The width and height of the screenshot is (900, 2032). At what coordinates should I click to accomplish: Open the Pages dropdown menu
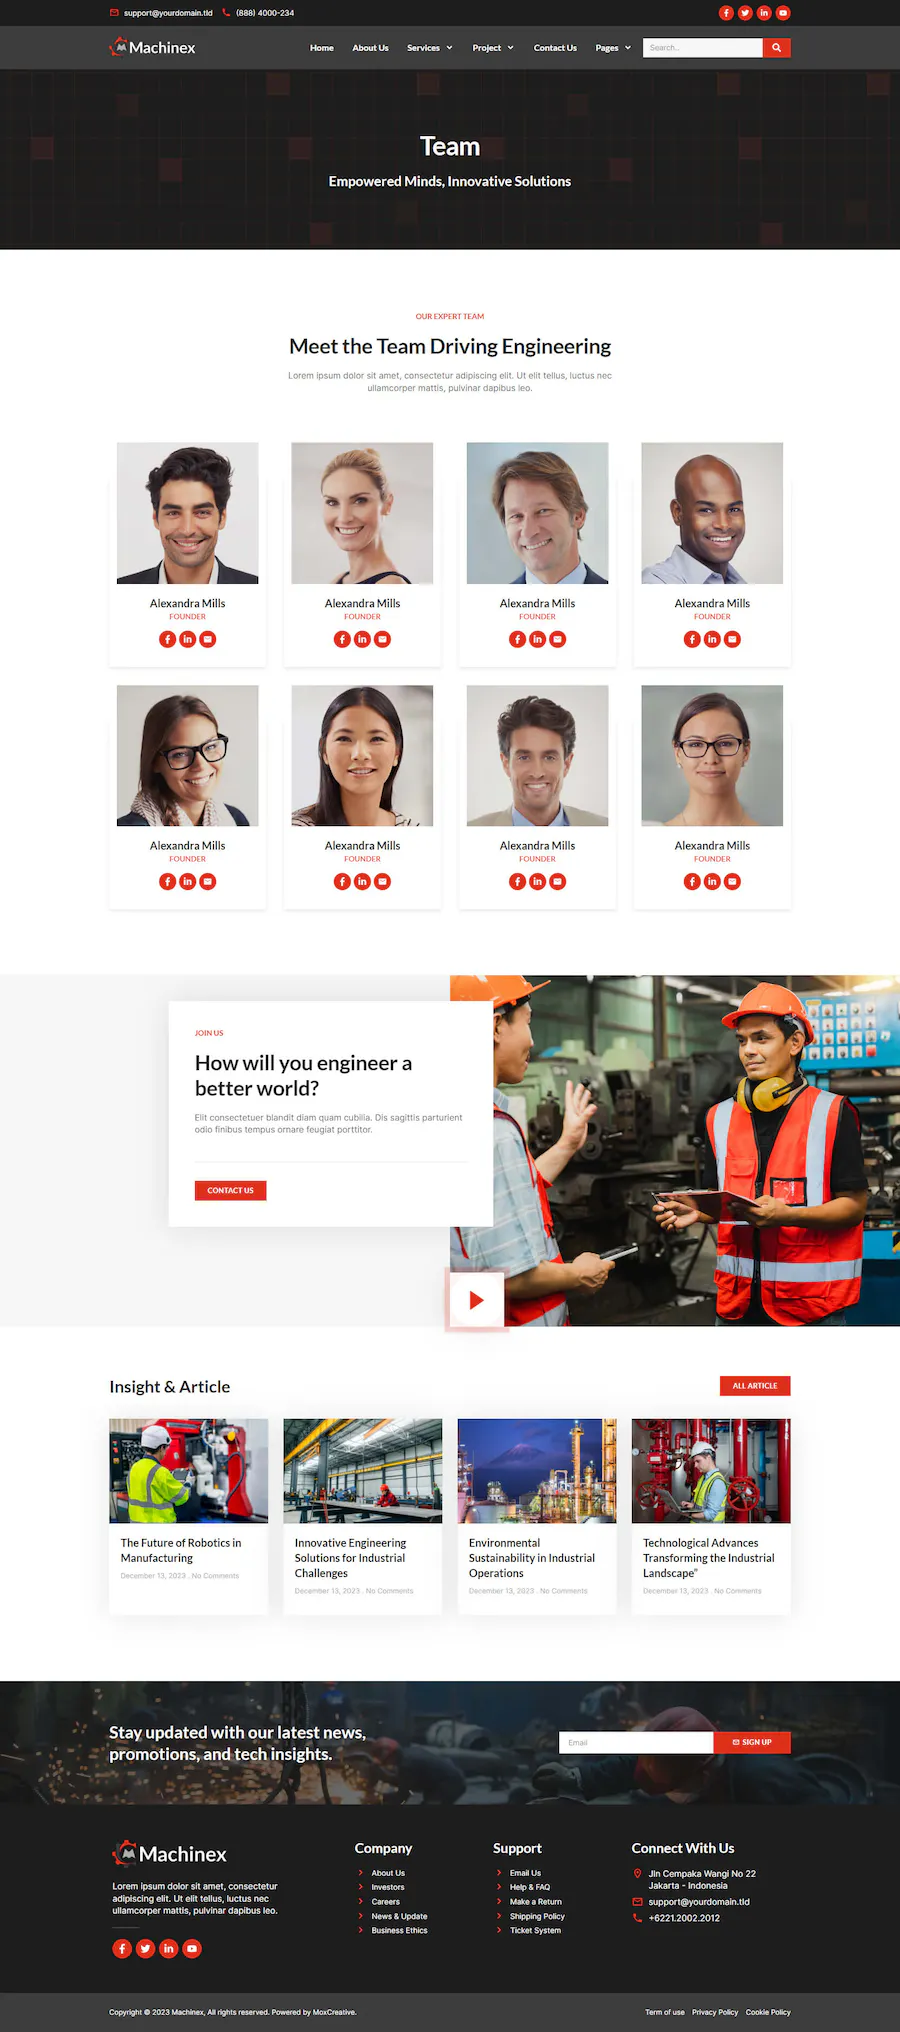coord(613,48)
